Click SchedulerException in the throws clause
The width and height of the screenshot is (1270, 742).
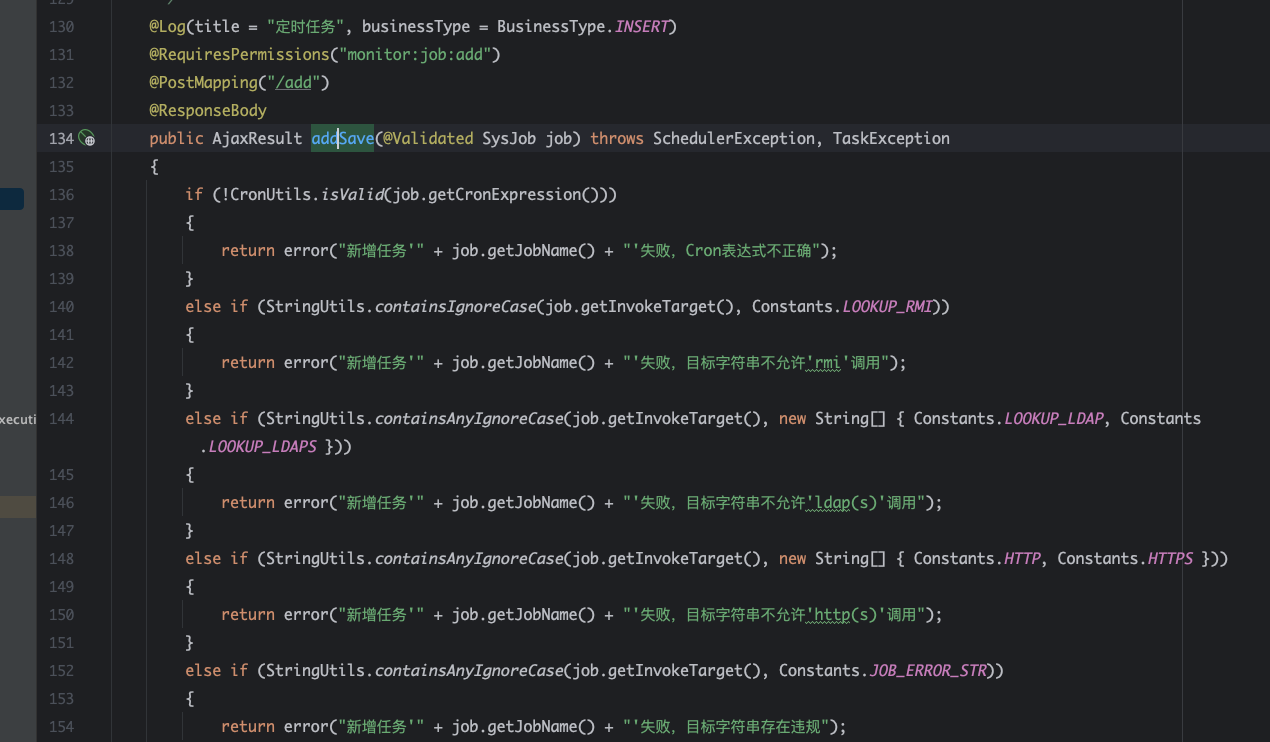[x=733, y=138]
